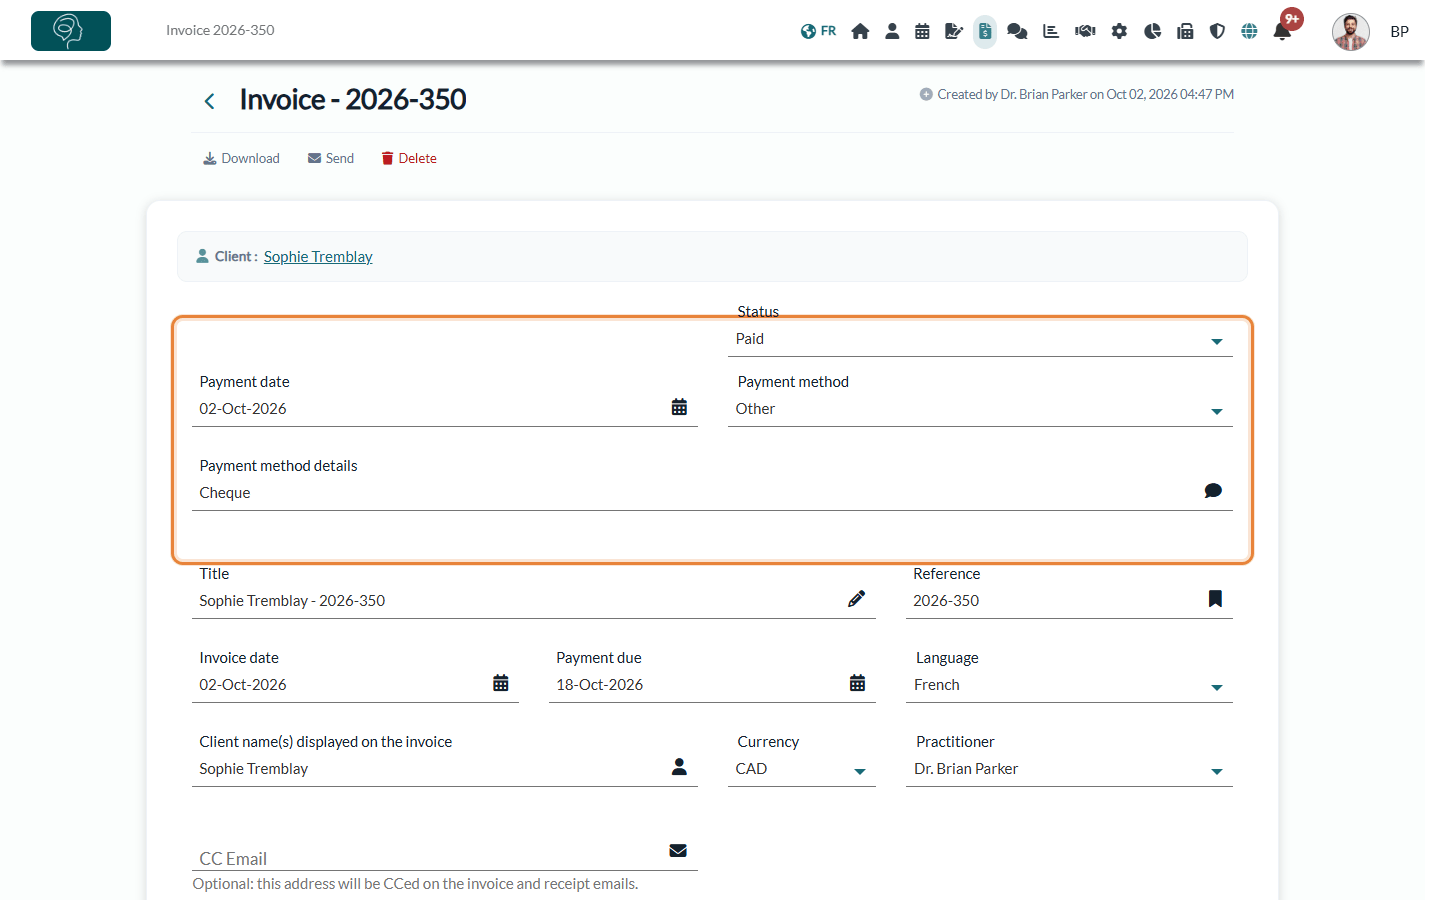
Task: Open the Invoice date calendar picker
Action: coord(501,683)
